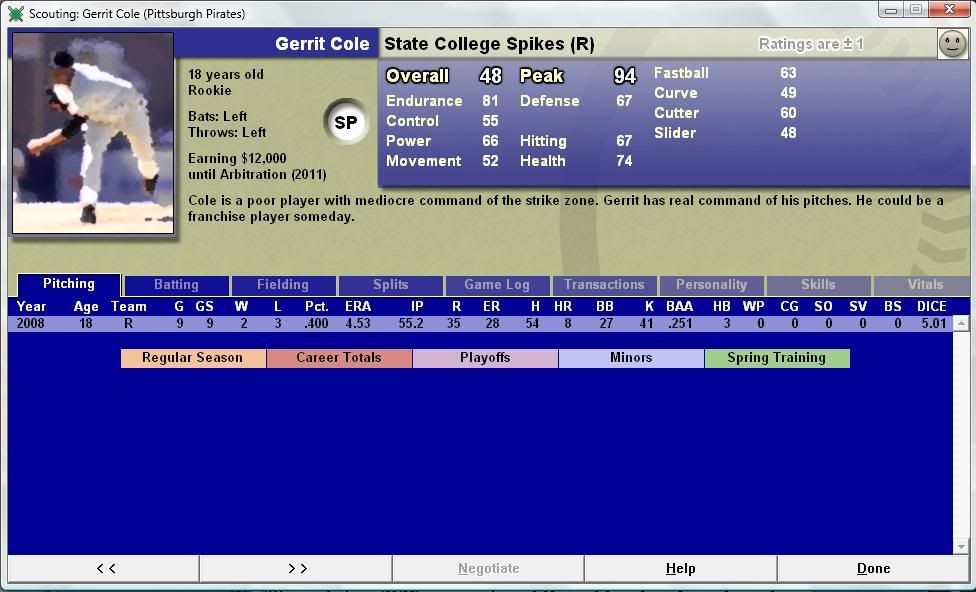The height and width of the screenshot is (592, 976).
Task: Select the 2008 season stats row
Action: [x=480, y=324]
